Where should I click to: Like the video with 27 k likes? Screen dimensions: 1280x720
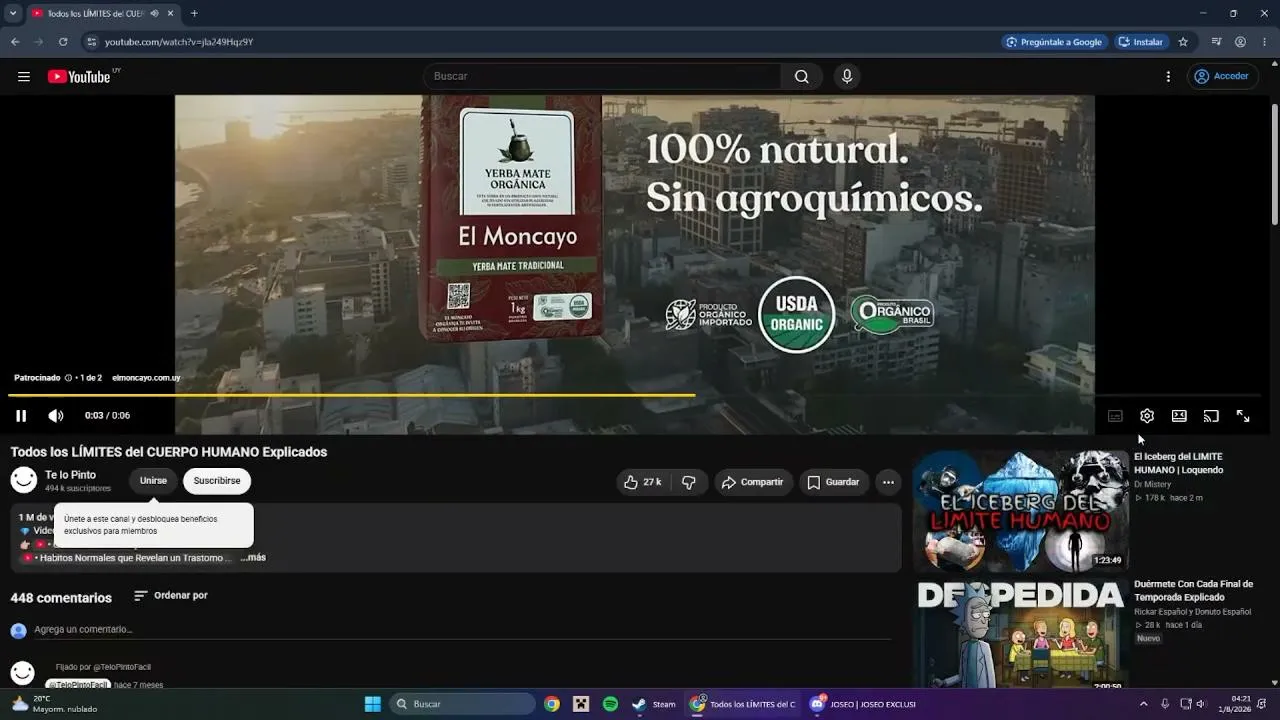click(642, 482)
